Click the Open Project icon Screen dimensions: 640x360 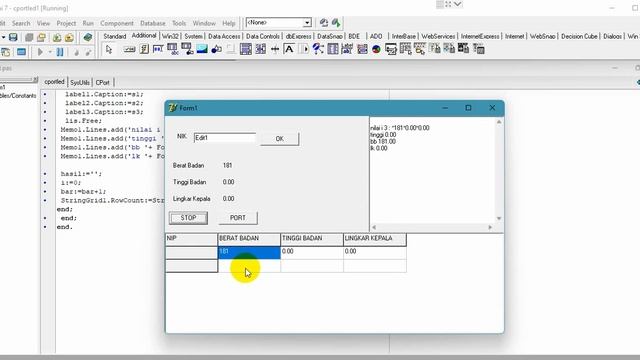click(41, 38)
